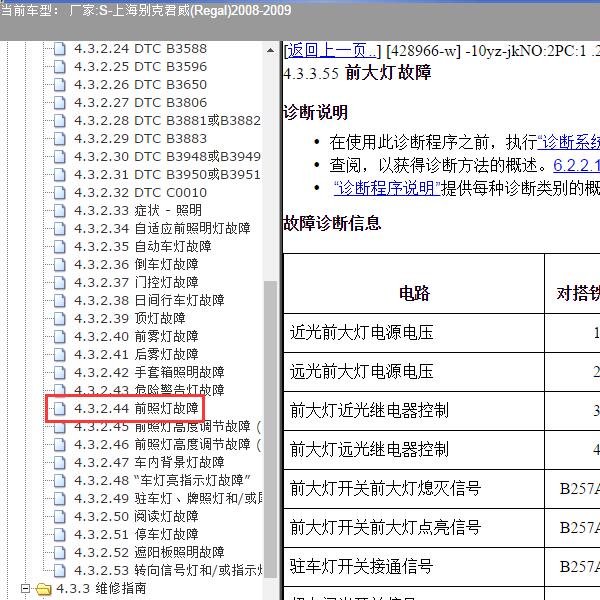
Task: Click page icon for 4.3.2.52 遮阳板照明故障
Action: [x=59, y=552]
